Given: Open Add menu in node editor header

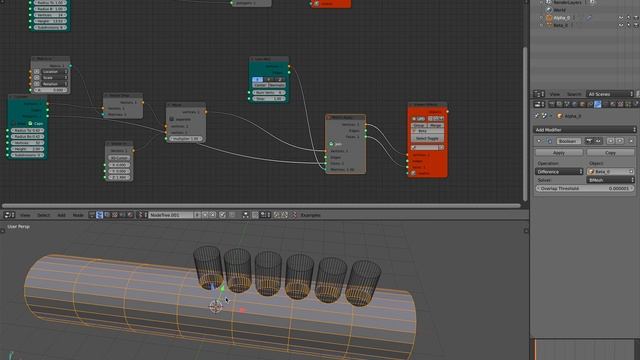Looking at the screenshot, I should [61, 215].
